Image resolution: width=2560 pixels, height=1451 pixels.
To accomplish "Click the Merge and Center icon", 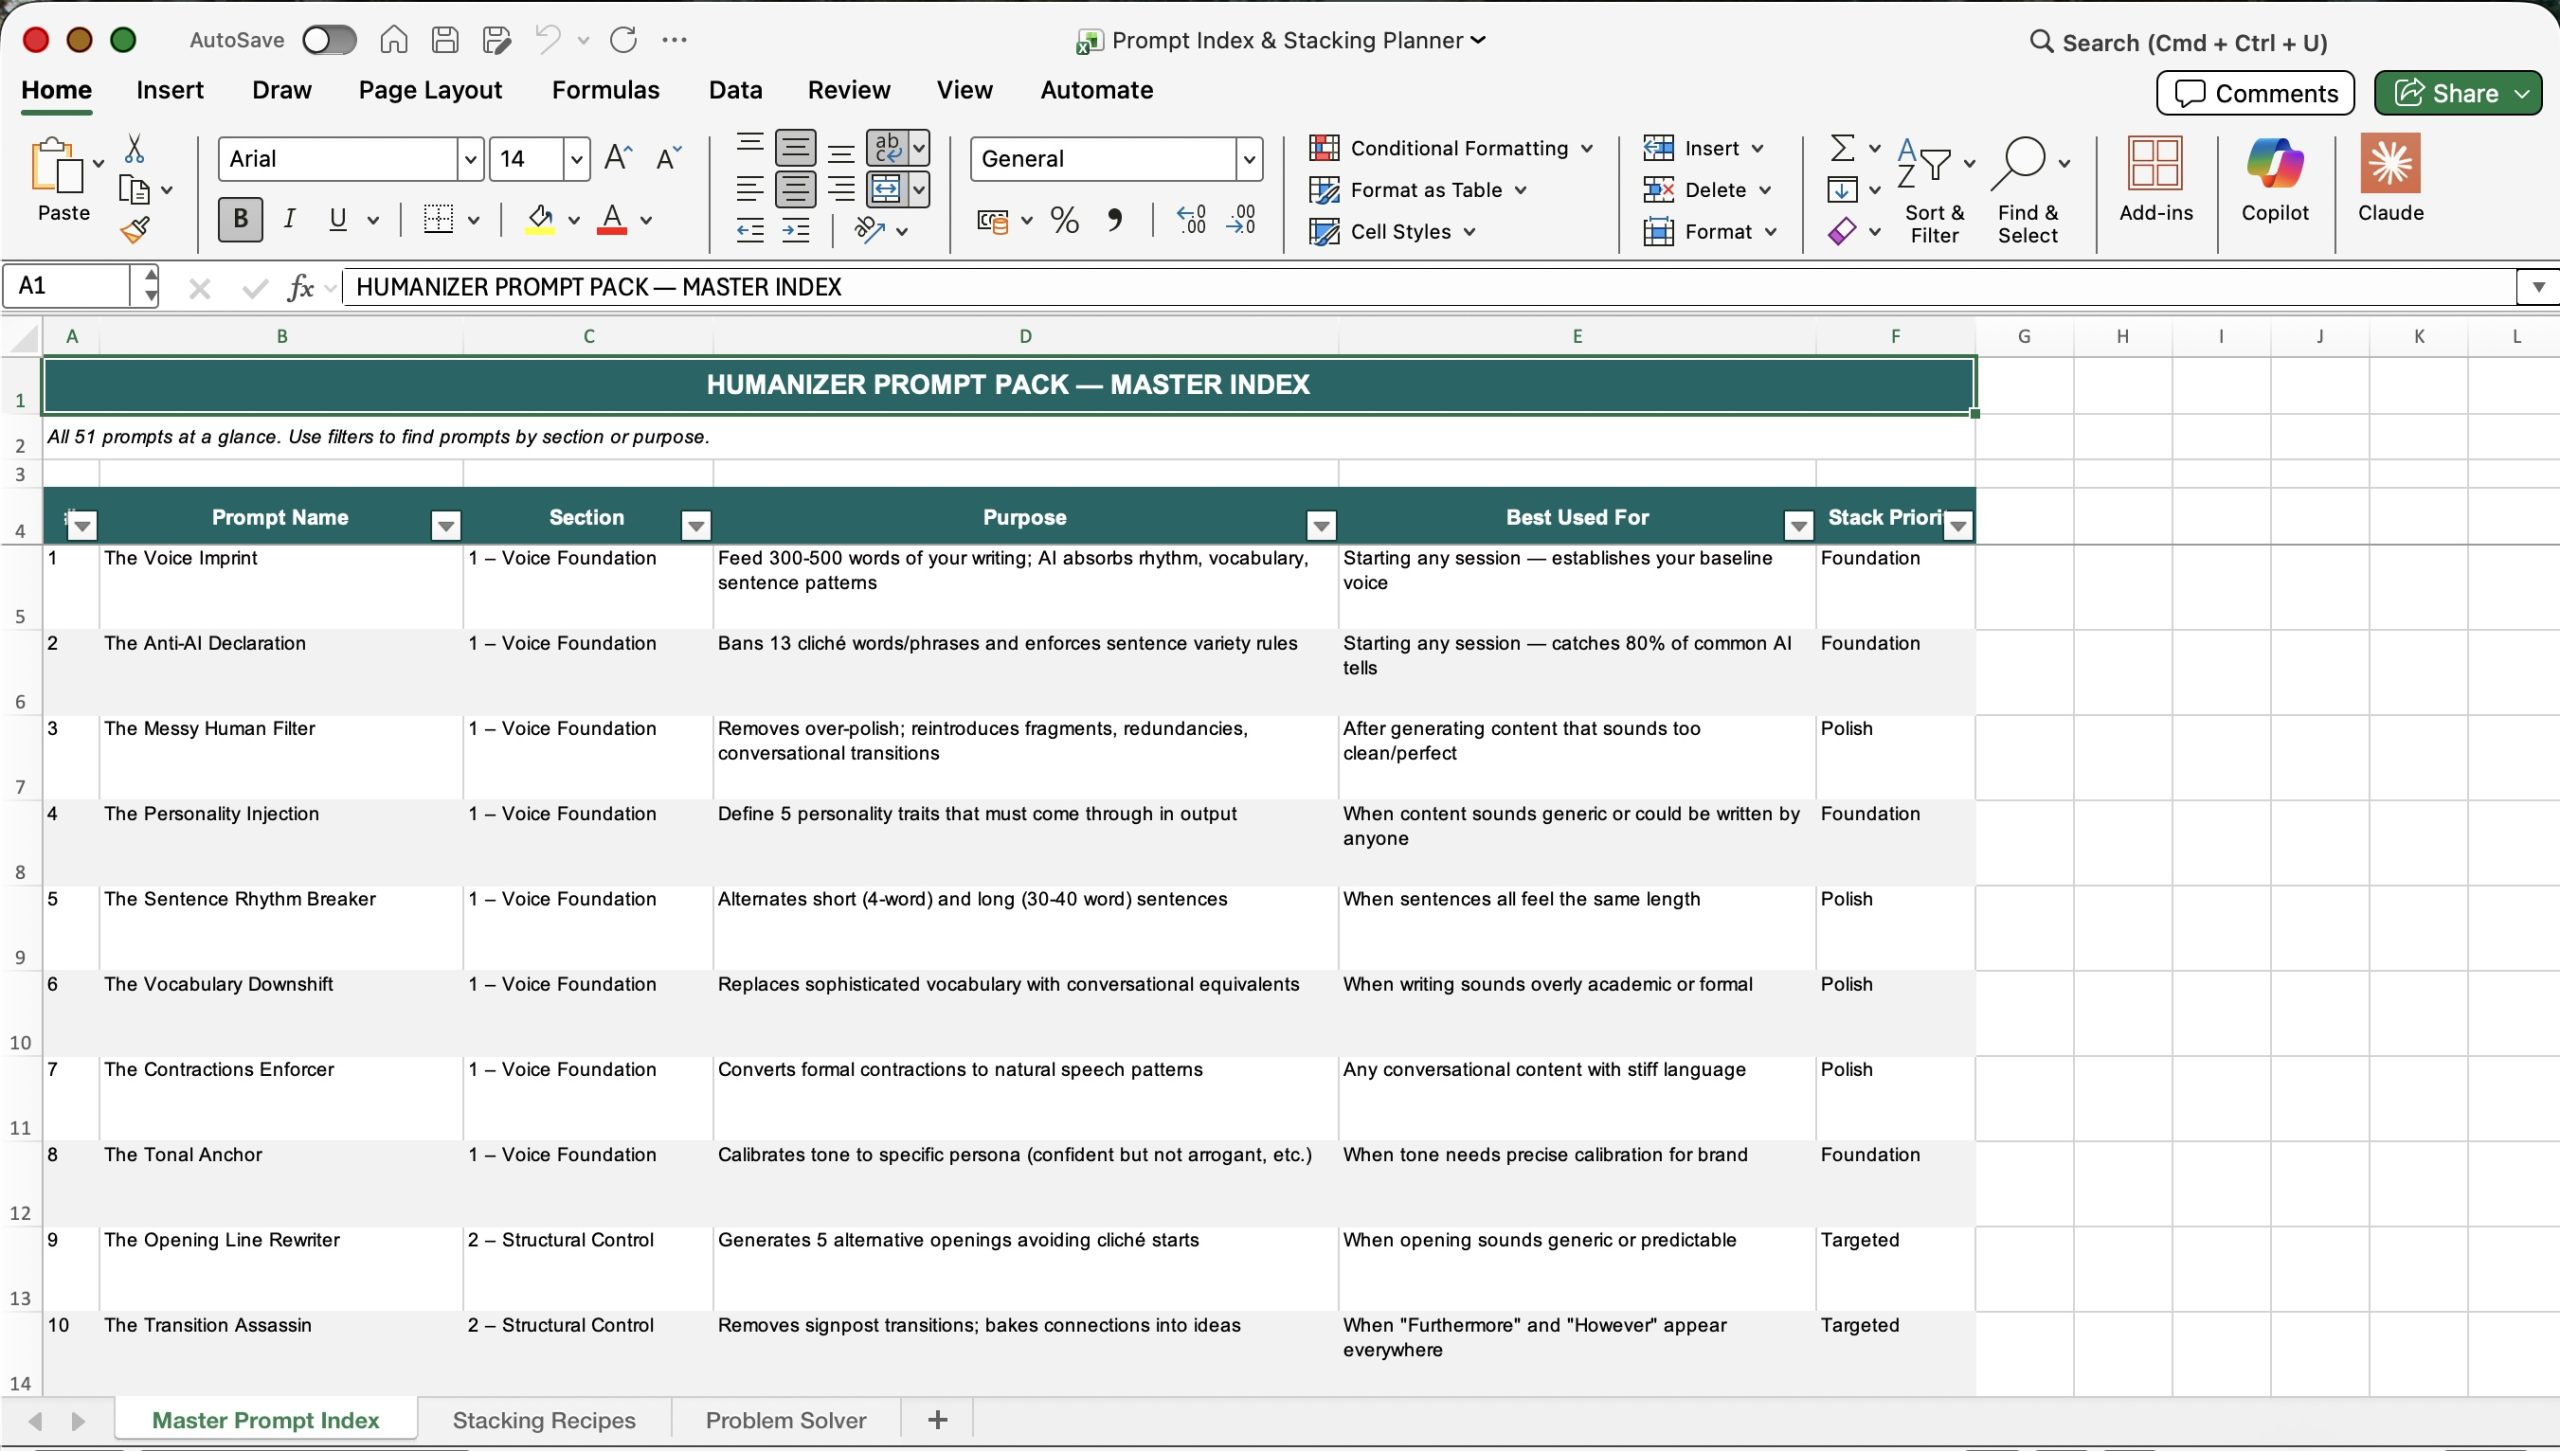I will pos(886,189).
